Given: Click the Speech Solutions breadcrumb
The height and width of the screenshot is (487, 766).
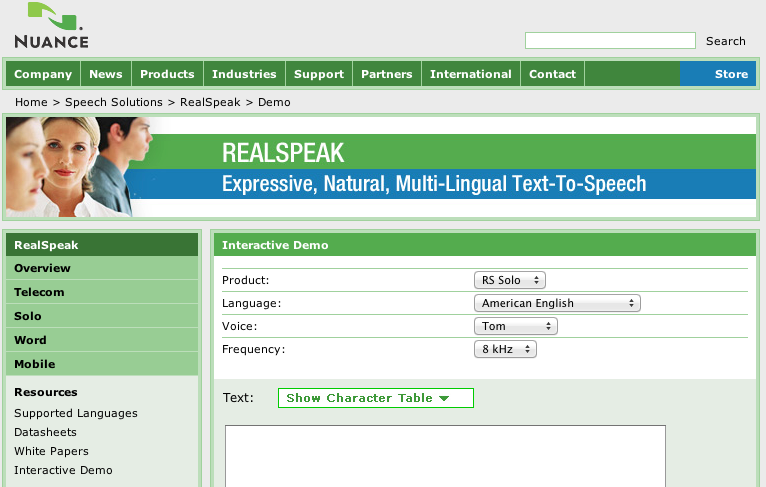Looking at the screenshot, I should pyautogui.click(x=114, y=102).
